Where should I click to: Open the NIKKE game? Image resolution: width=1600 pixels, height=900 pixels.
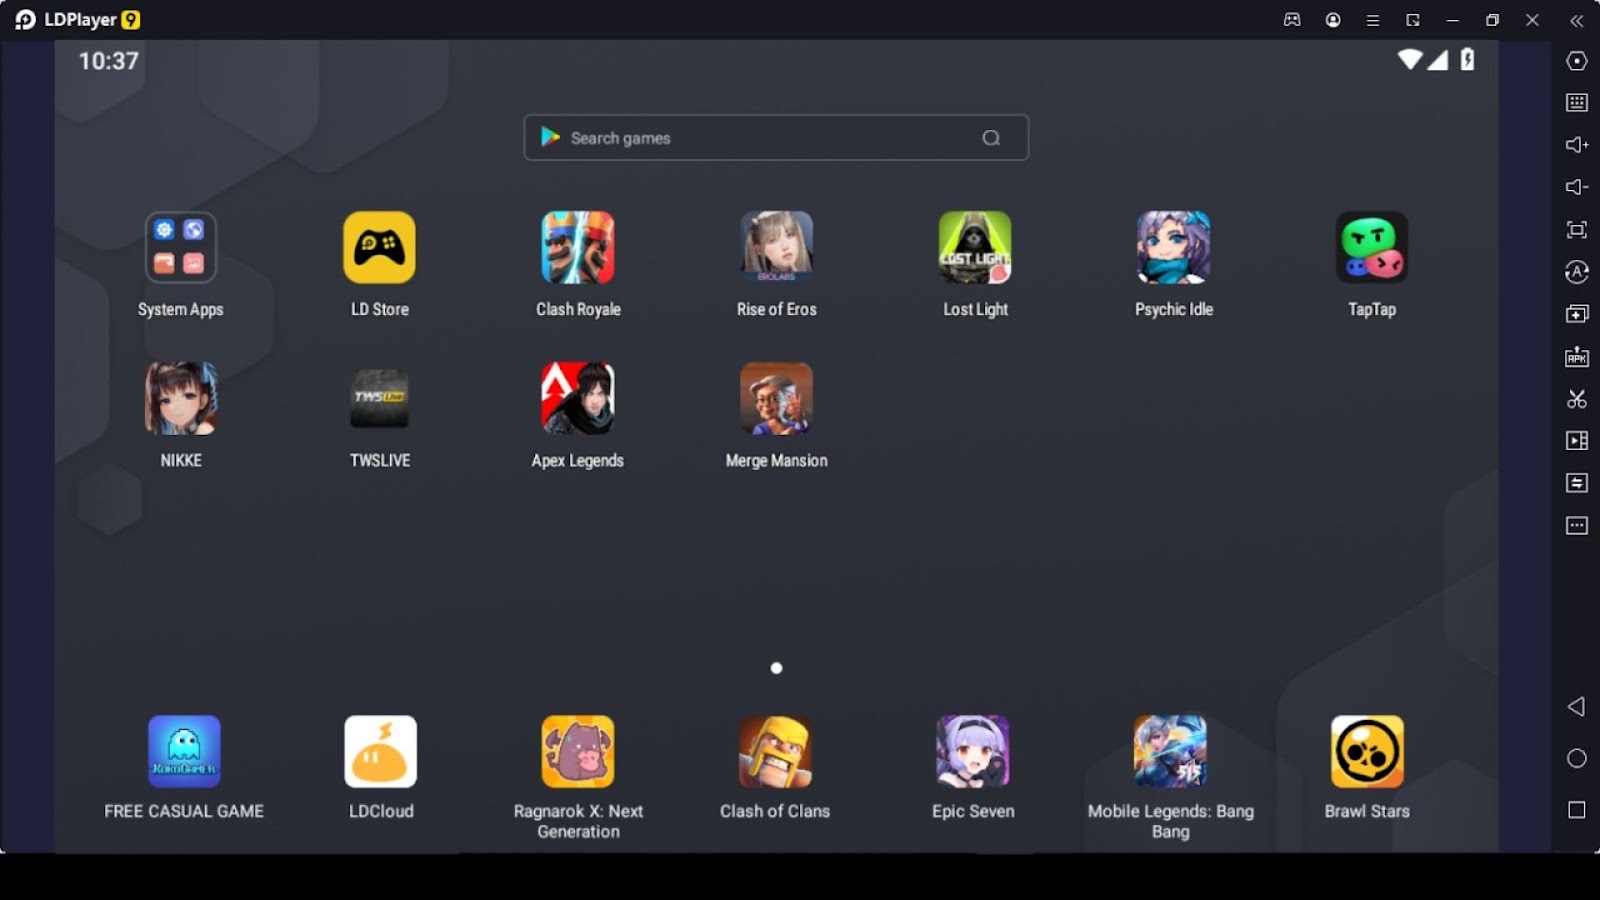click(x=181, y=399)
